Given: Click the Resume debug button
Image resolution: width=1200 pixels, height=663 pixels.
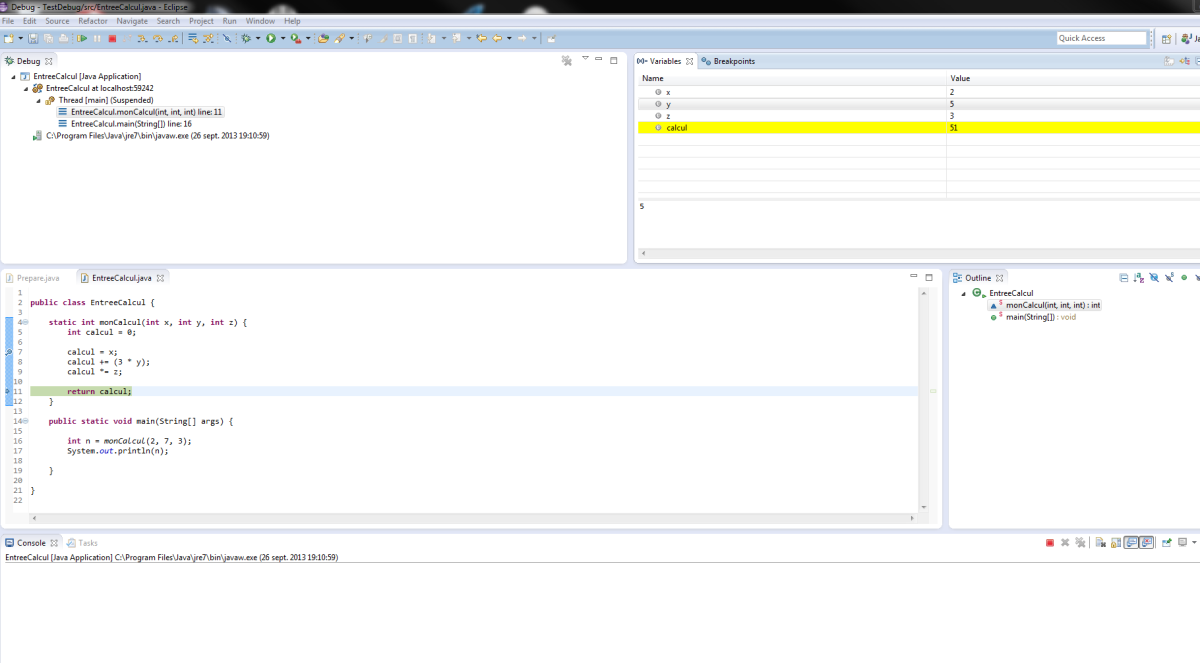Looking at the screenshot, I should pyautogui.click(x=83, y=38).
